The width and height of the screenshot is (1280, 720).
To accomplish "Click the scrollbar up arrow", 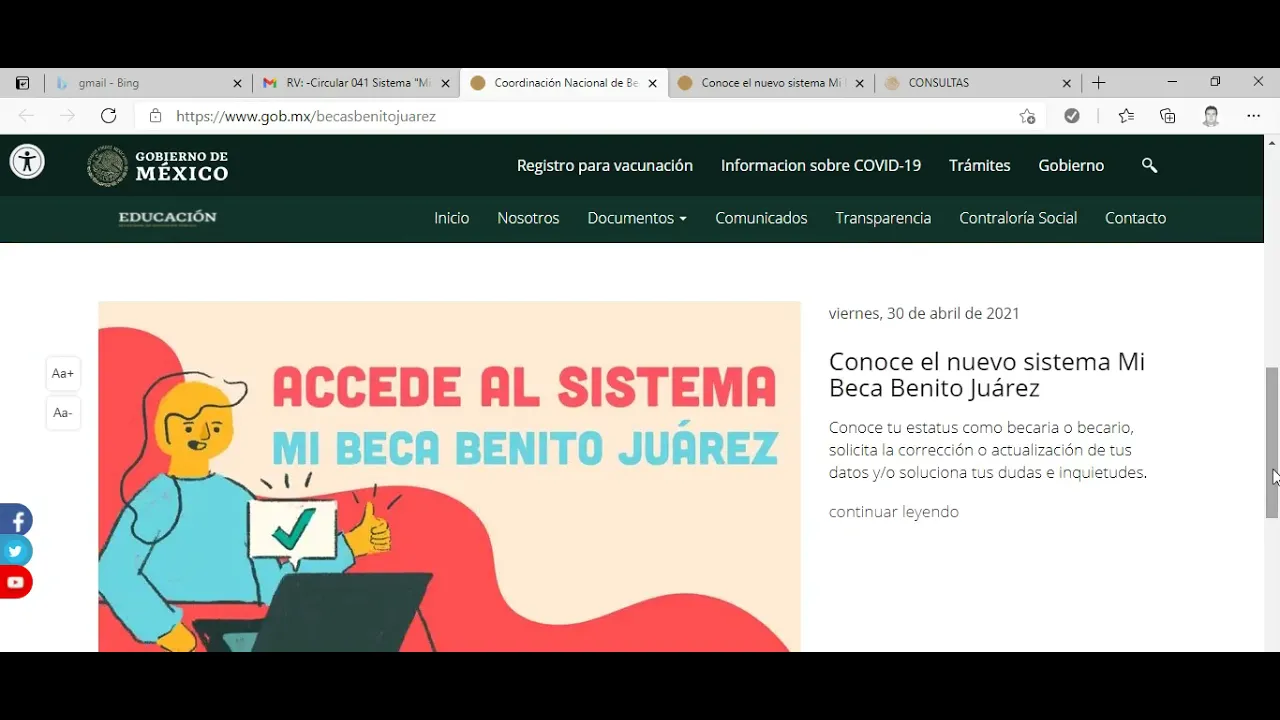I will coord(1272,143).
